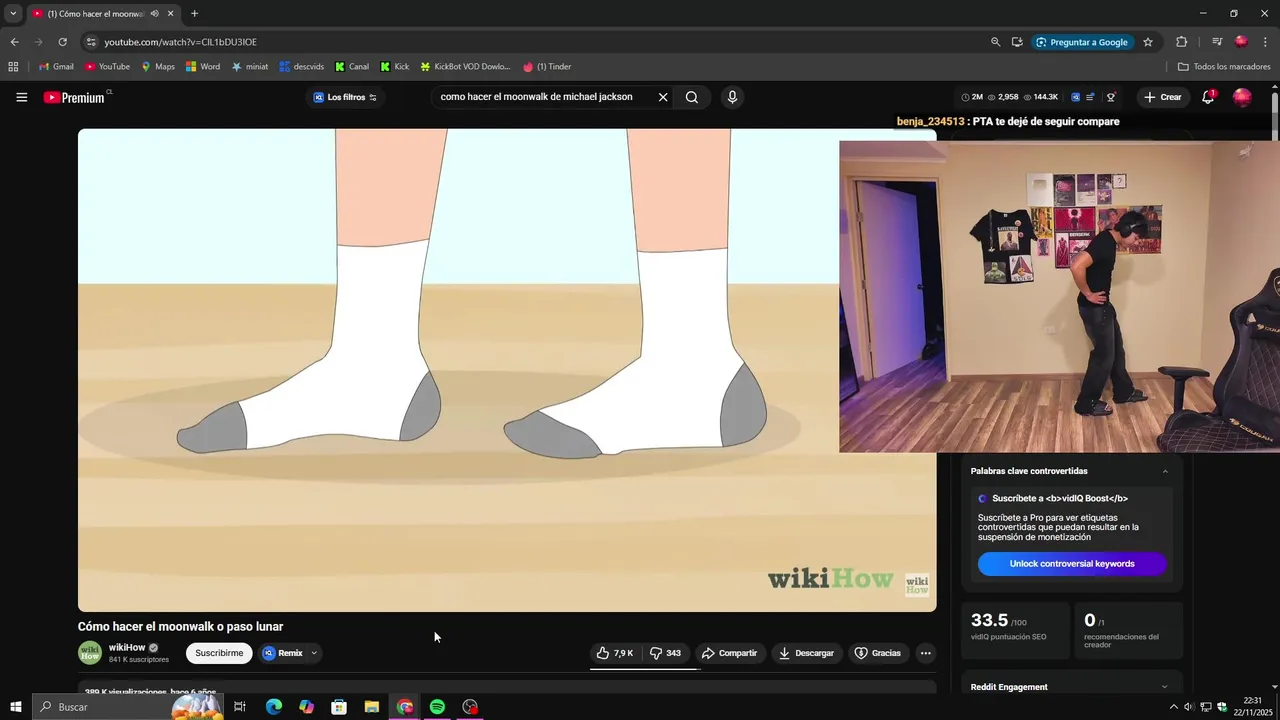This screenshot has height=720, width=1280.
Task: Open Chrome media controls icon
Action: pos(1217,42)
